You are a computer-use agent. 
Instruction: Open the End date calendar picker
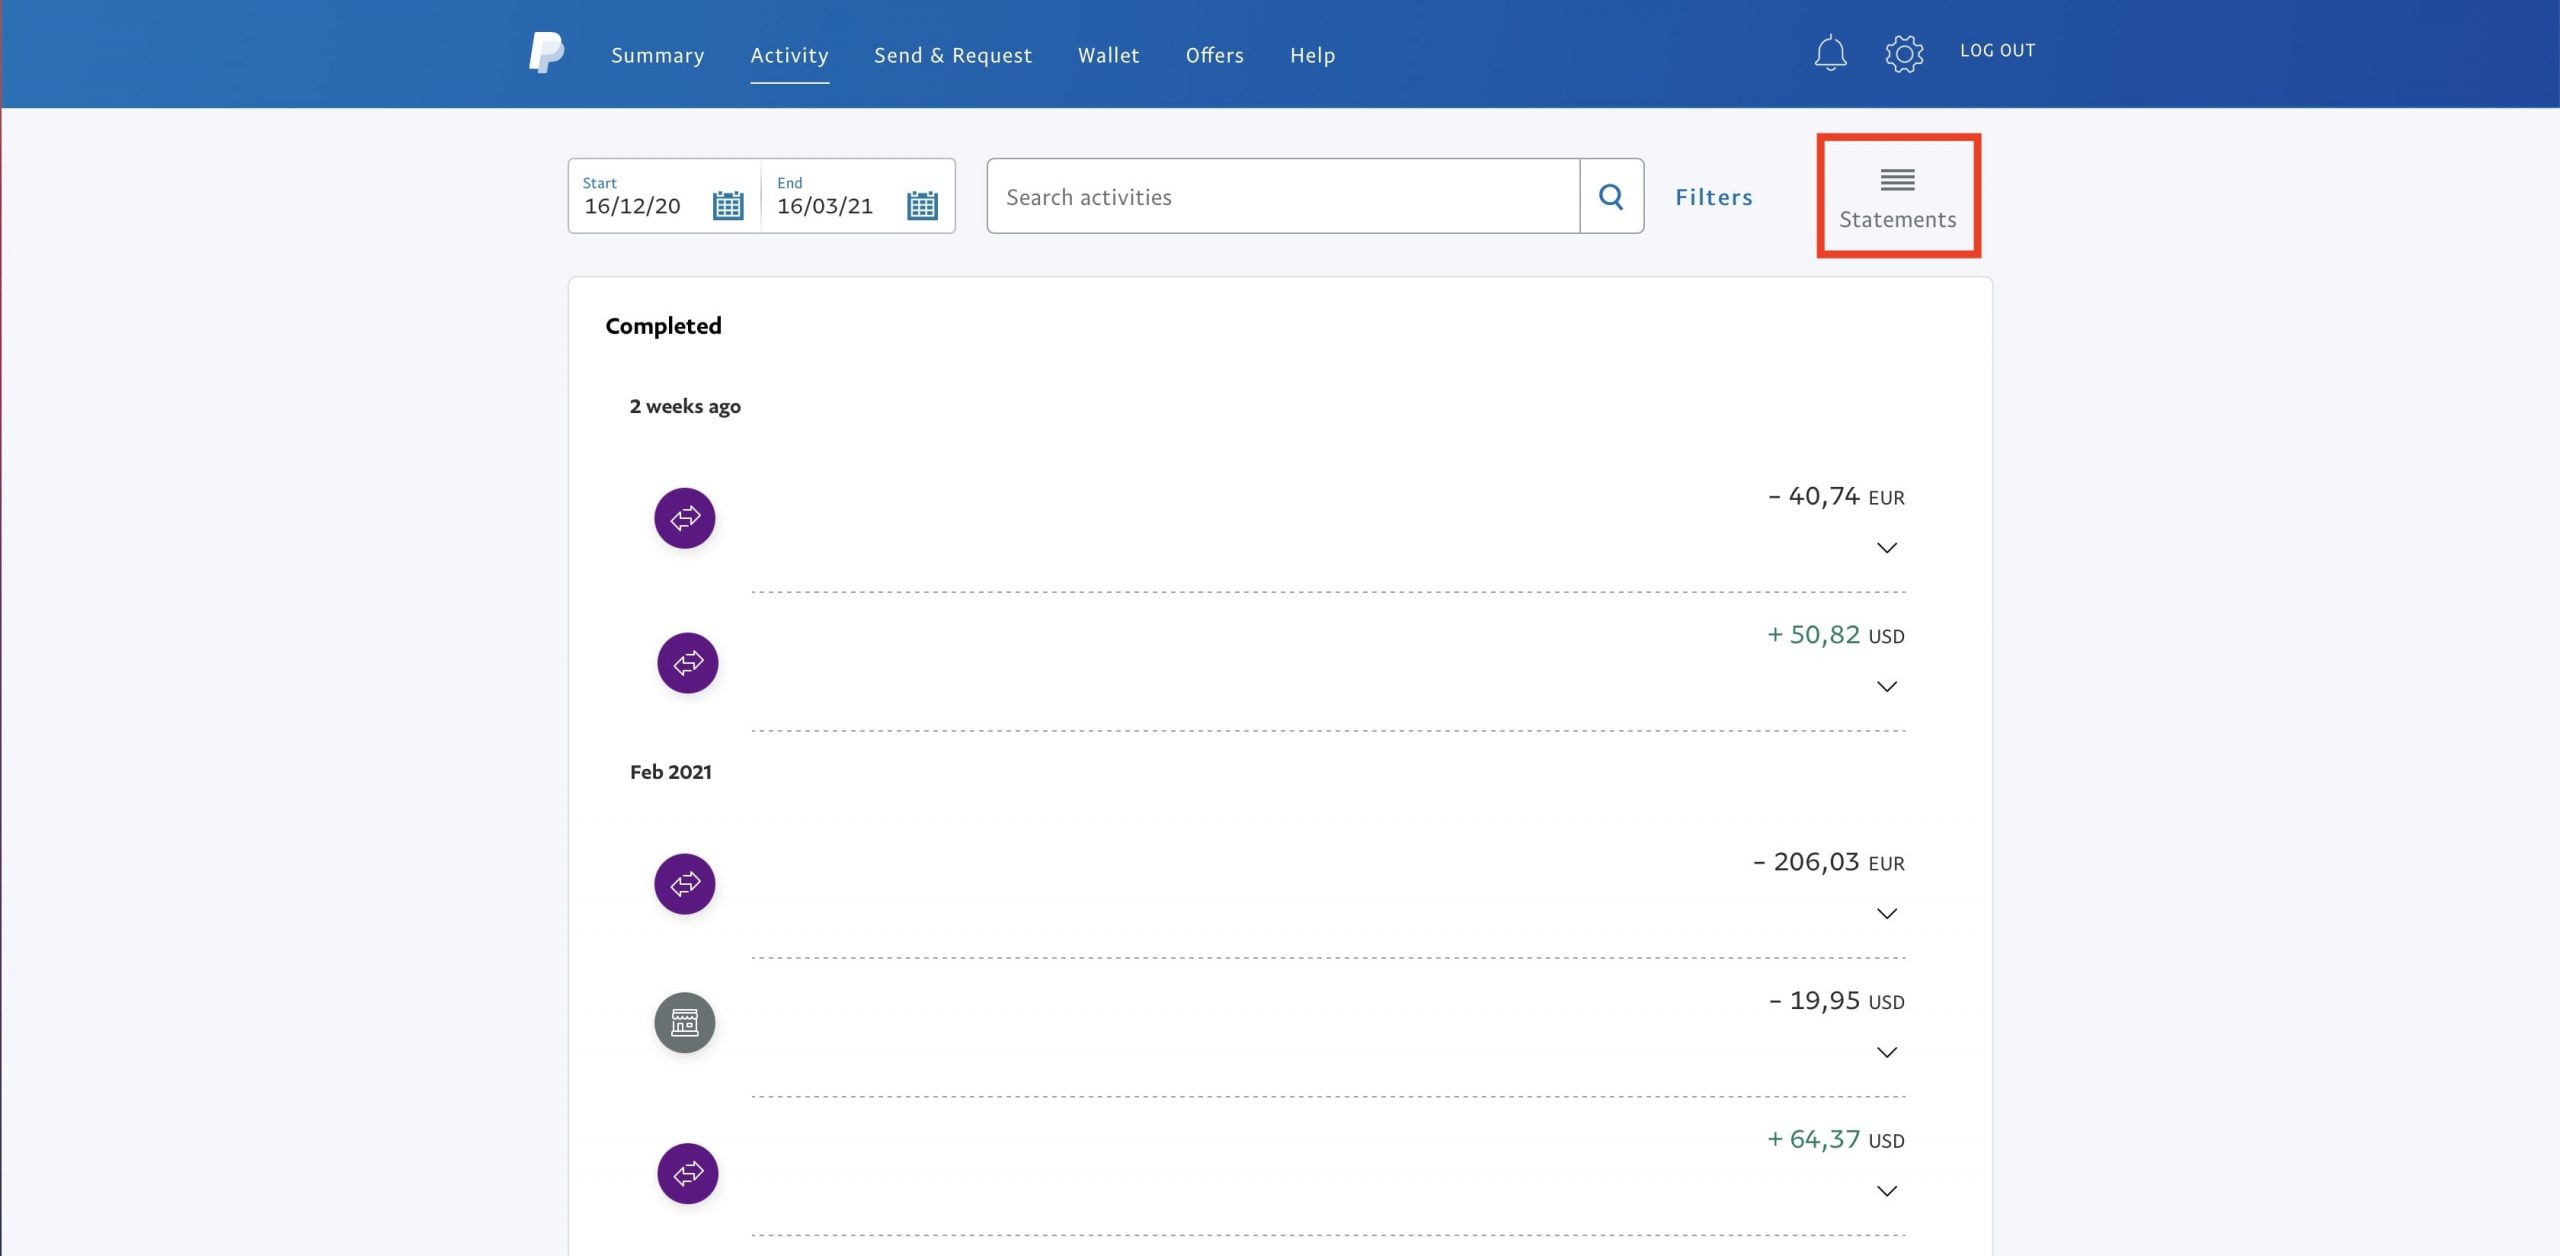(x=921, y=205)
